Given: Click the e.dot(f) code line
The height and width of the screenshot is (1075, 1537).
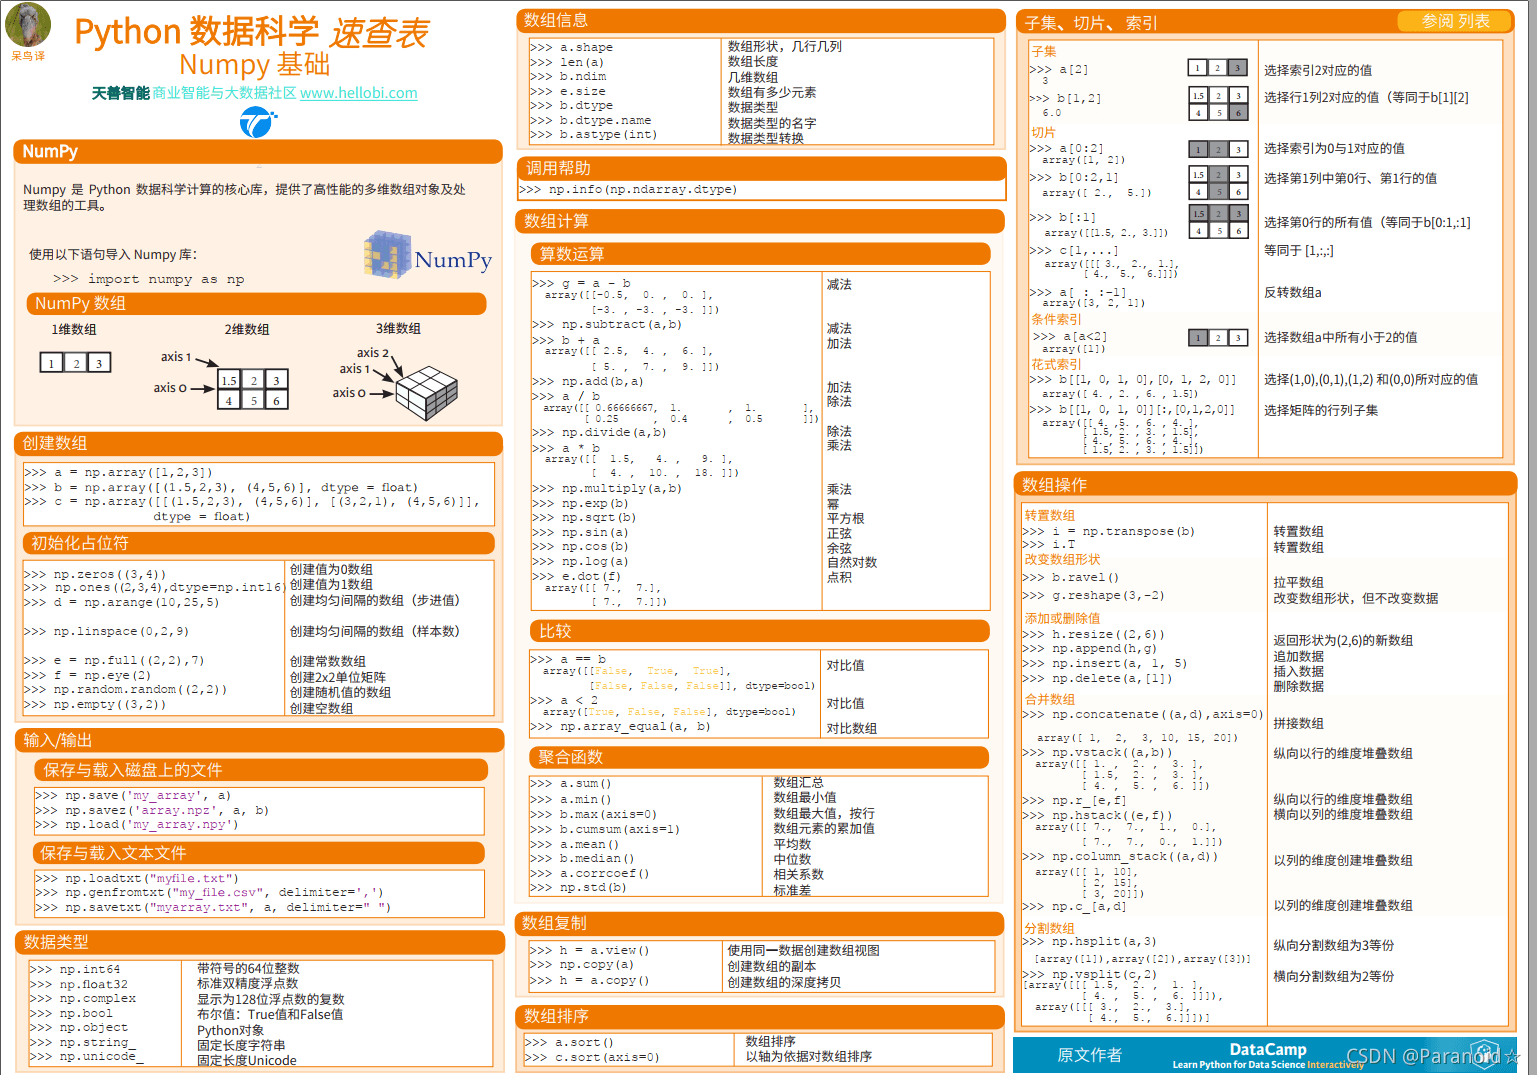Looking at the screenshot, I should click(x=576, y=576).
